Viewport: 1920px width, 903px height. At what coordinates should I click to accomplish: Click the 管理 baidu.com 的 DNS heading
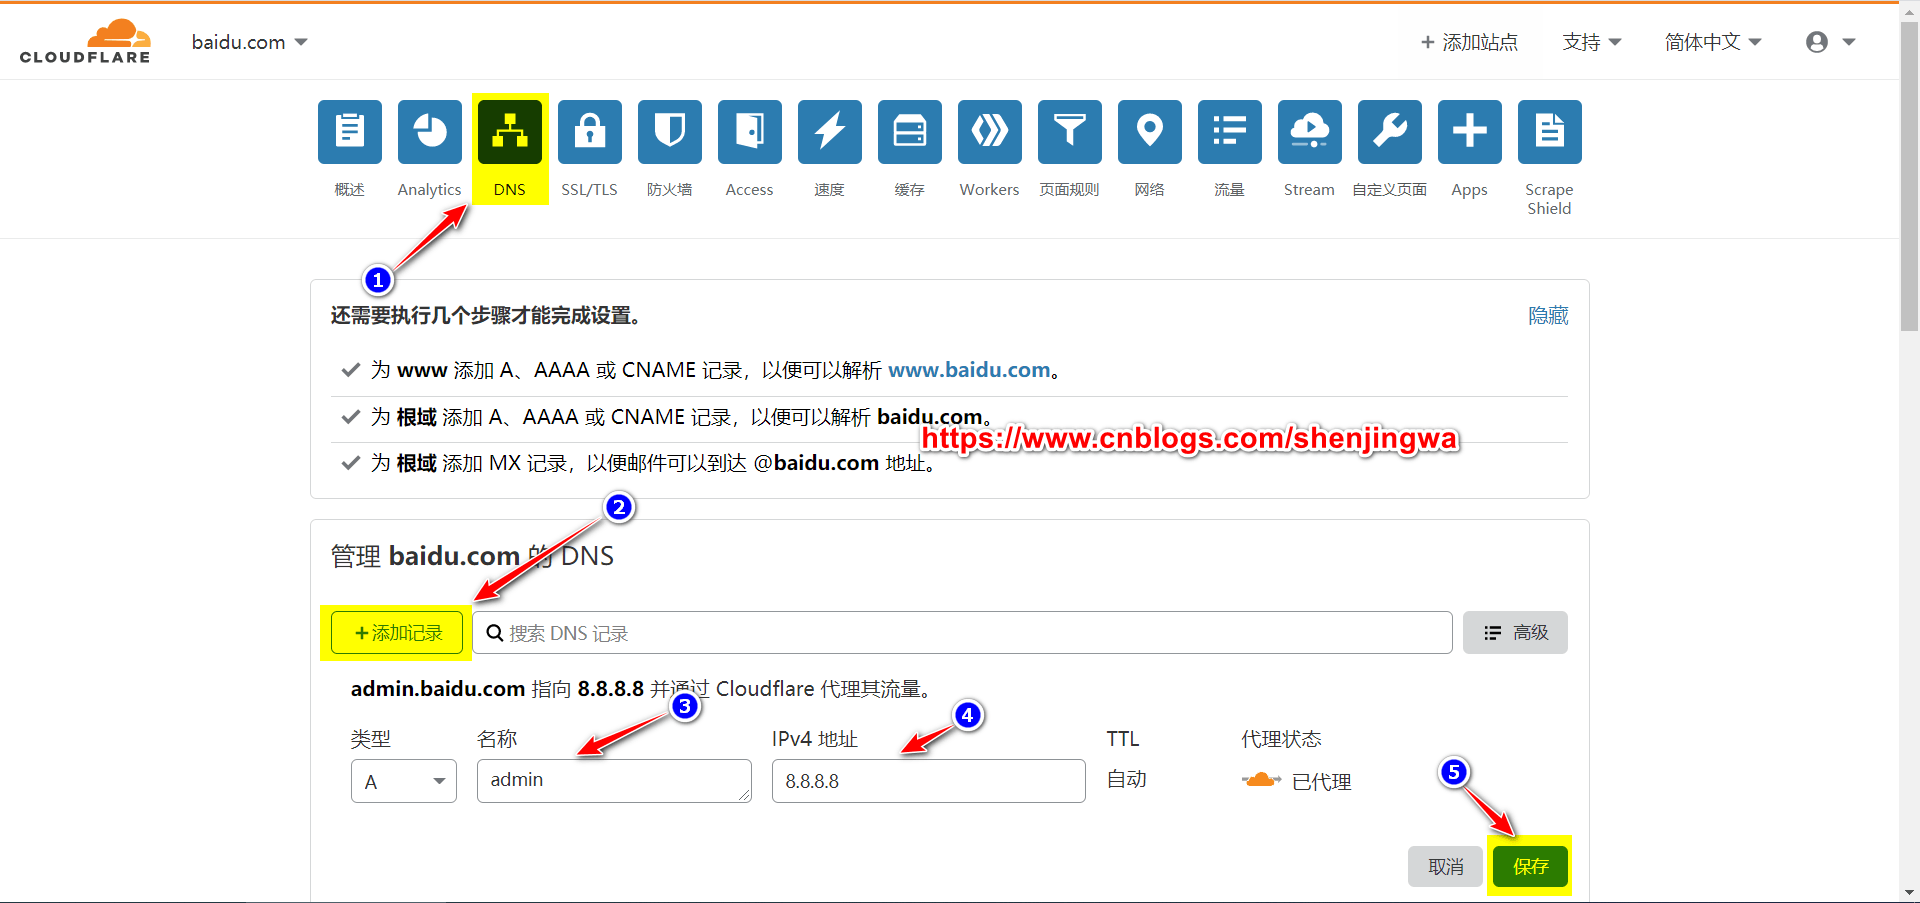pyautogui.click(x=472, y=556)
